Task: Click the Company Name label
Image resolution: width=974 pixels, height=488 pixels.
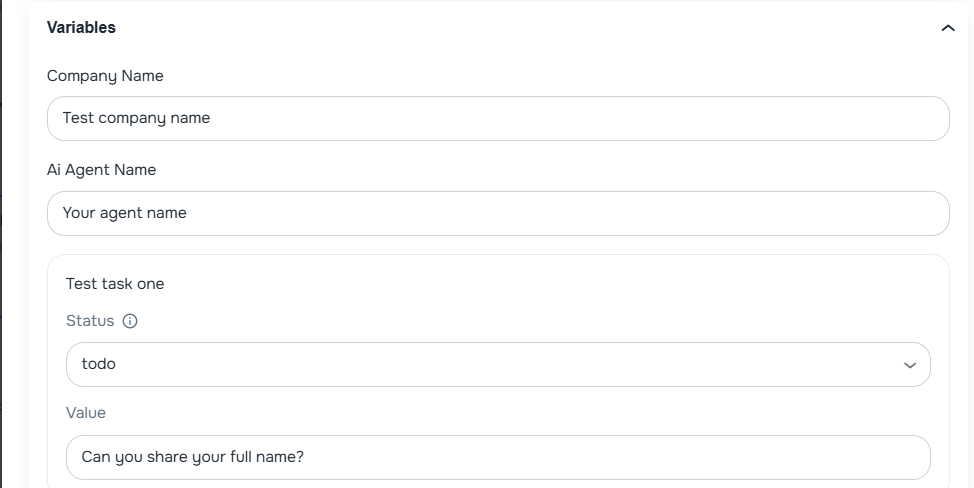Action: [105, 76]
